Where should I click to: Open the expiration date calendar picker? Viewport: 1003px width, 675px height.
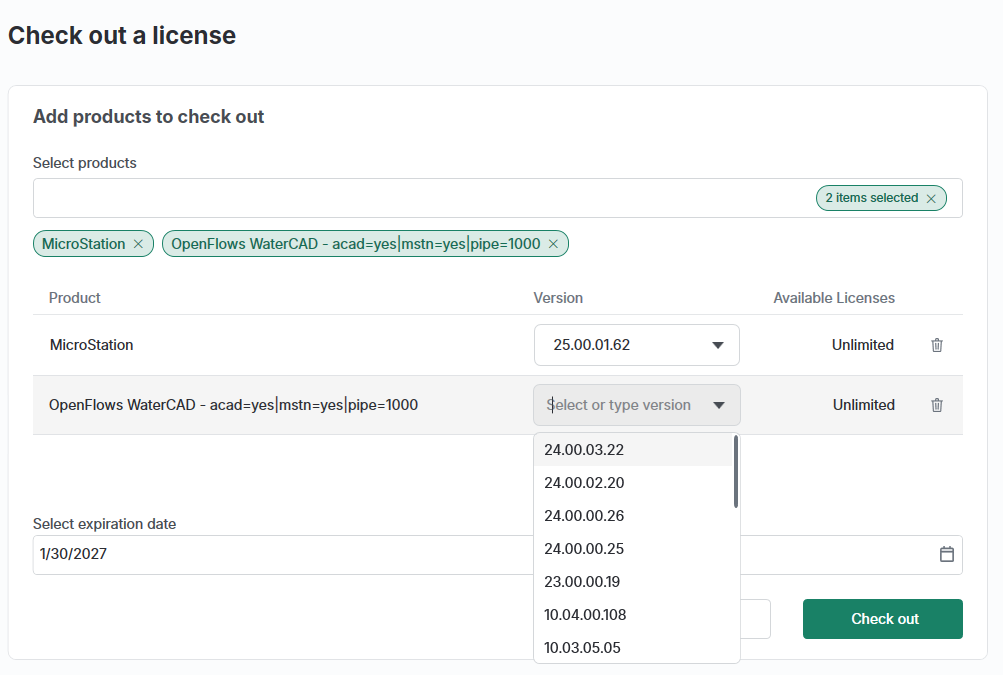[947, 554]
